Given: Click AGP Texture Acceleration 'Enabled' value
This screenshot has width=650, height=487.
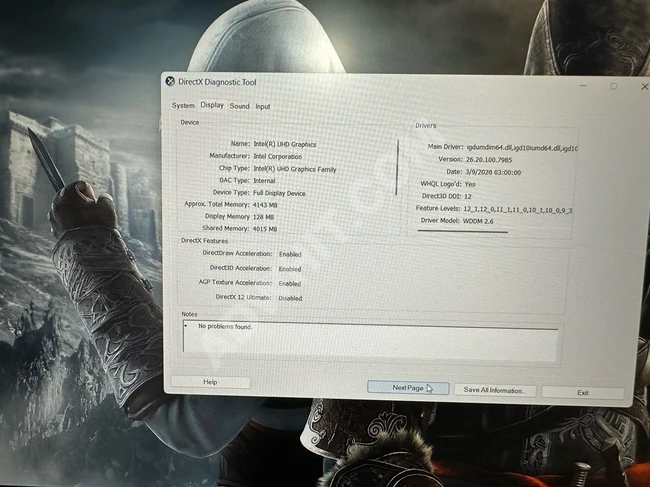Looking at the screenshot, I should [x=289, y=284].
